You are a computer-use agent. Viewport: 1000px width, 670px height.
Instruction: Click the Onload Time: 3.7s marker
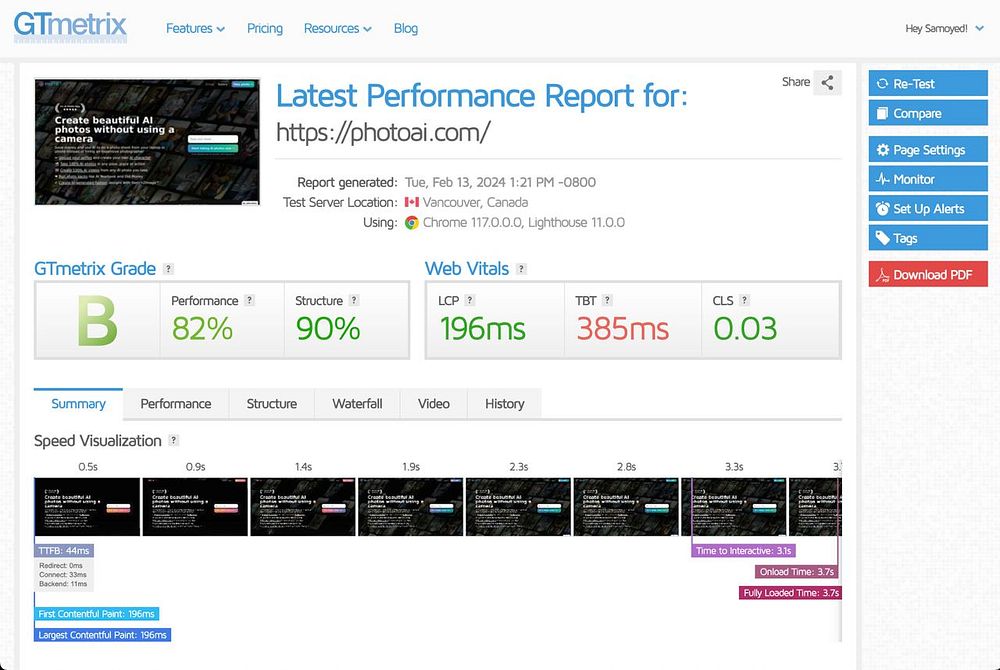[x=797, y=572]
